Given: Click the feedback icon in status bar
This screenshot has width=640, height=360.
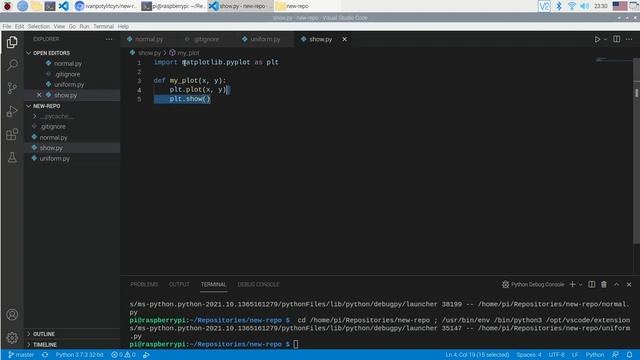Looking at the screenshot, I should 615,355.
